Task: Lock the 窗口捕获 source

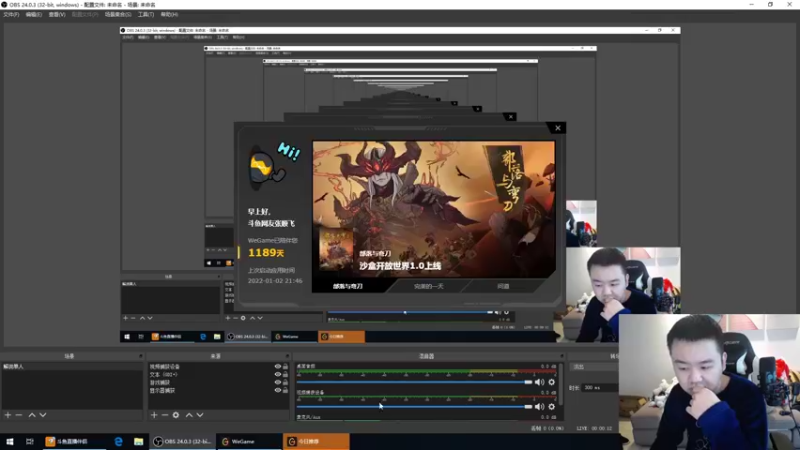Action: coord(286,382)
